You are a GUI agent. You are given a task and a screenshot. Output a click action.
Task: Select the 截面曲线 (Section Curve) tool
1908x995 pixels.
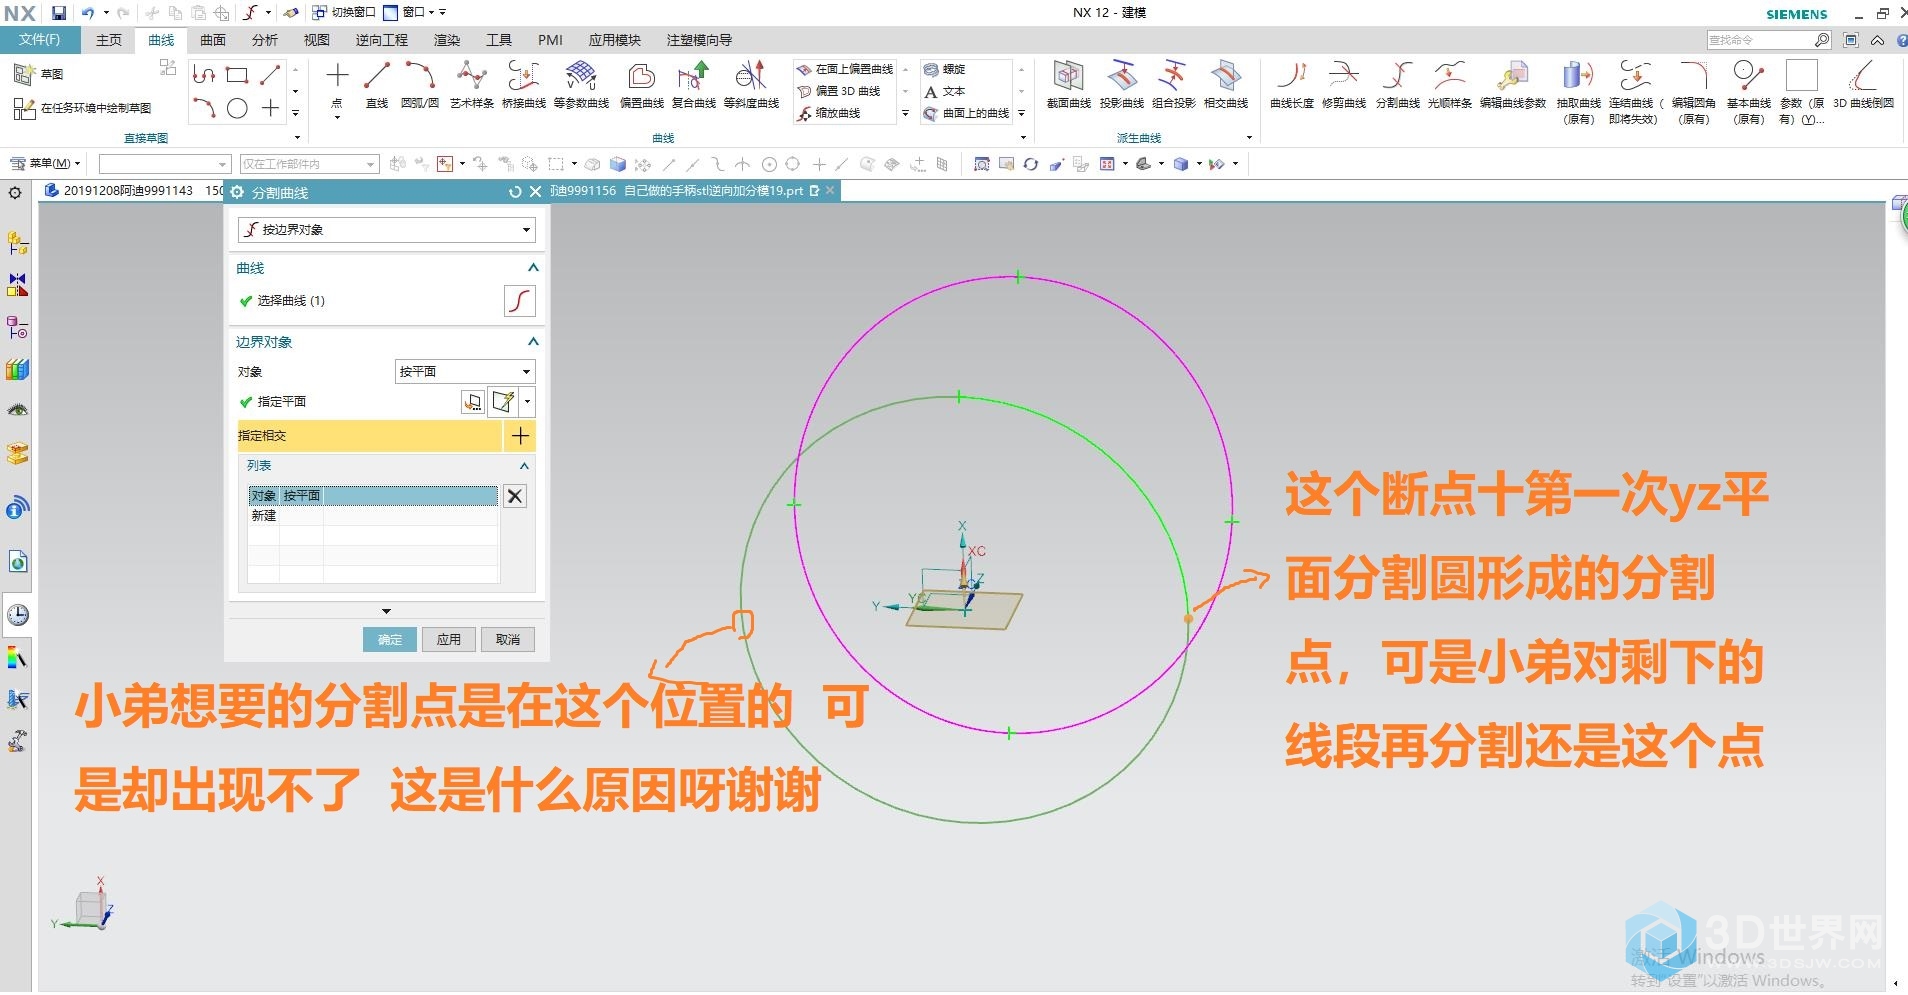(x=1068, y=84)
